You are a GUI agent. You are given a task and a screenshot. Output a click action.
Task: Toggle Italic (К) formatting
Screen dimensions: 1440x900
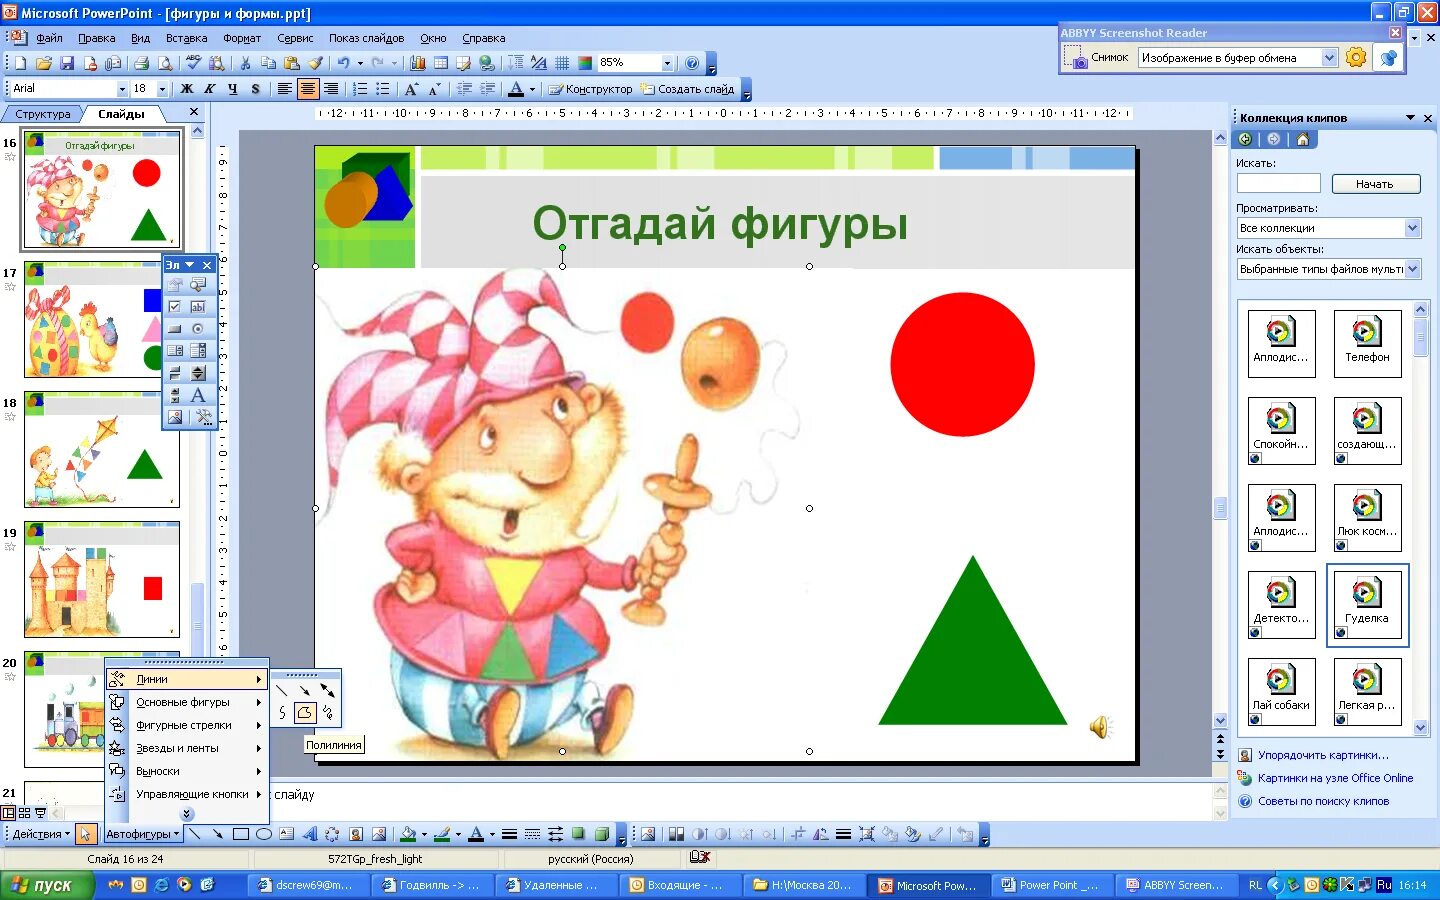tap(209, 89)
